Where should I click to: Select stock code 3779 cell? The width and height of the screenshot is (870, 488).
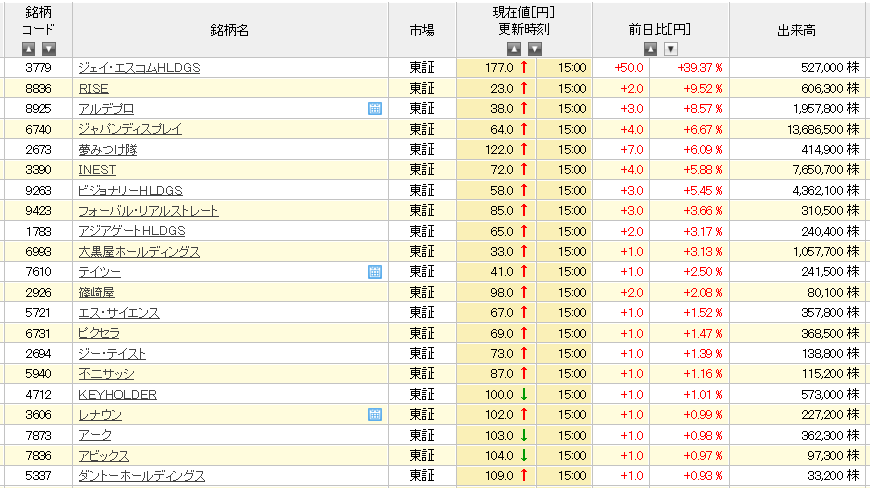(38, 68)
